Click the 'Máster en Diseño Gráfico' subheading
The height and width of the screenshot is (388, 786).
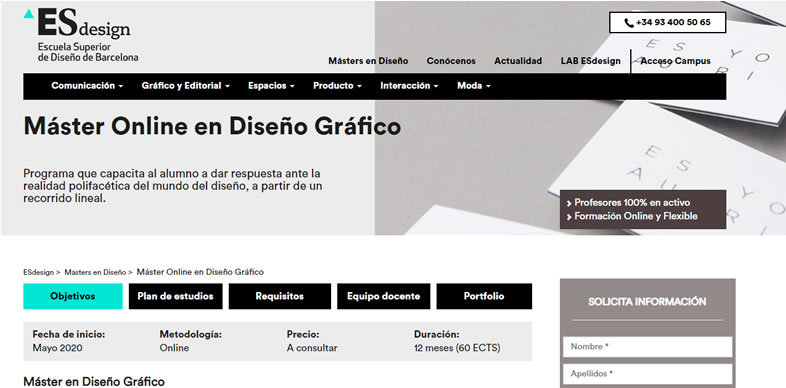click(94, 381)
